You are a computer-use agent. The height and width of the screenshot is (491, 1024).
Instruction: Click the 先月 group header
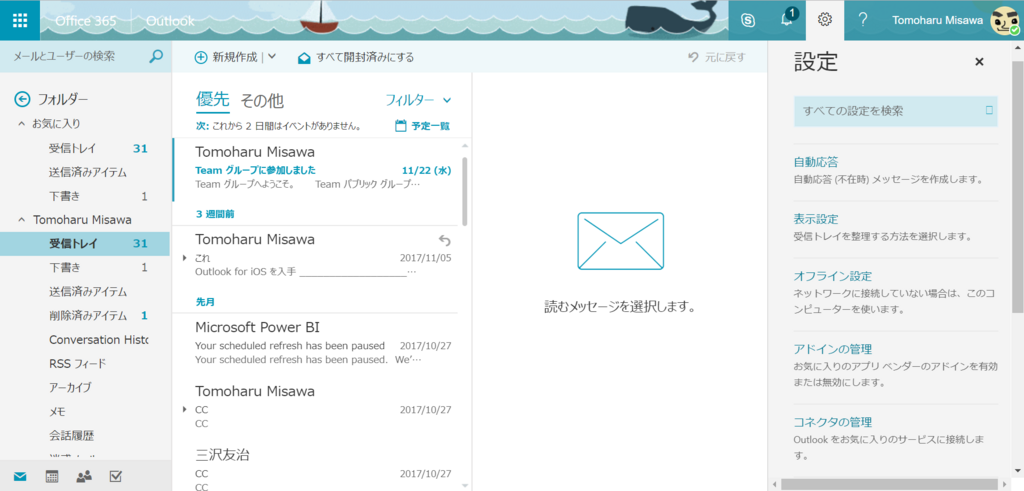[x=206, y=302]
